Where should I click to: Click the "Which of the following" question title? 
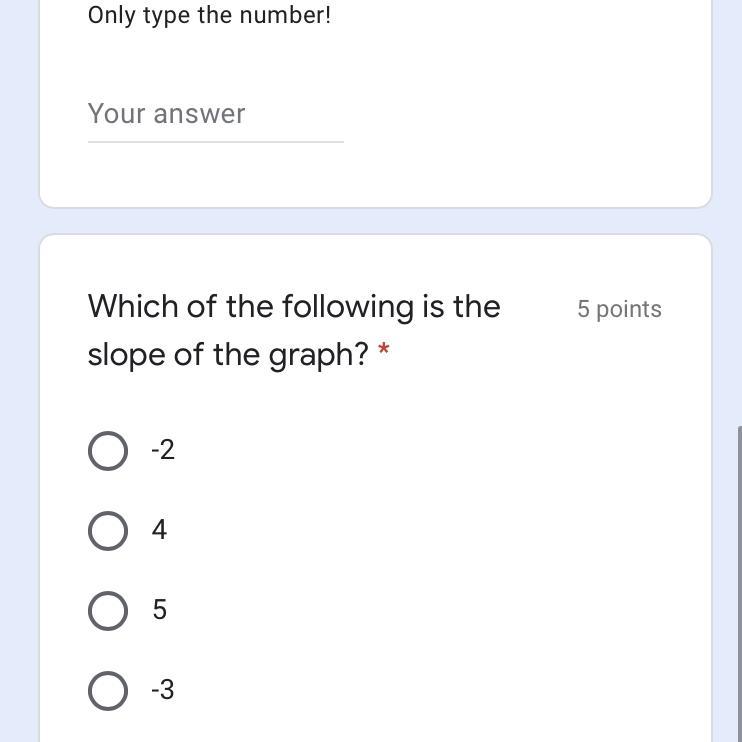coord(294,306)
